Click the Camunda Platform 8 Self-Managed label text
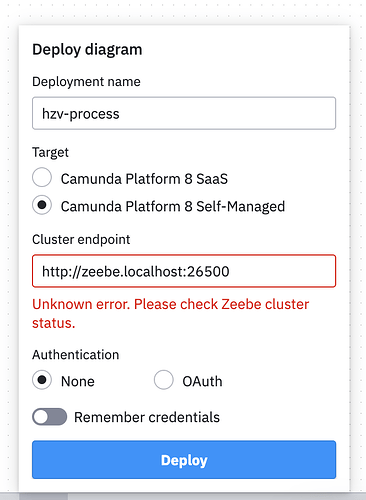Screen dimensions: 366x500 coord(173,206)
